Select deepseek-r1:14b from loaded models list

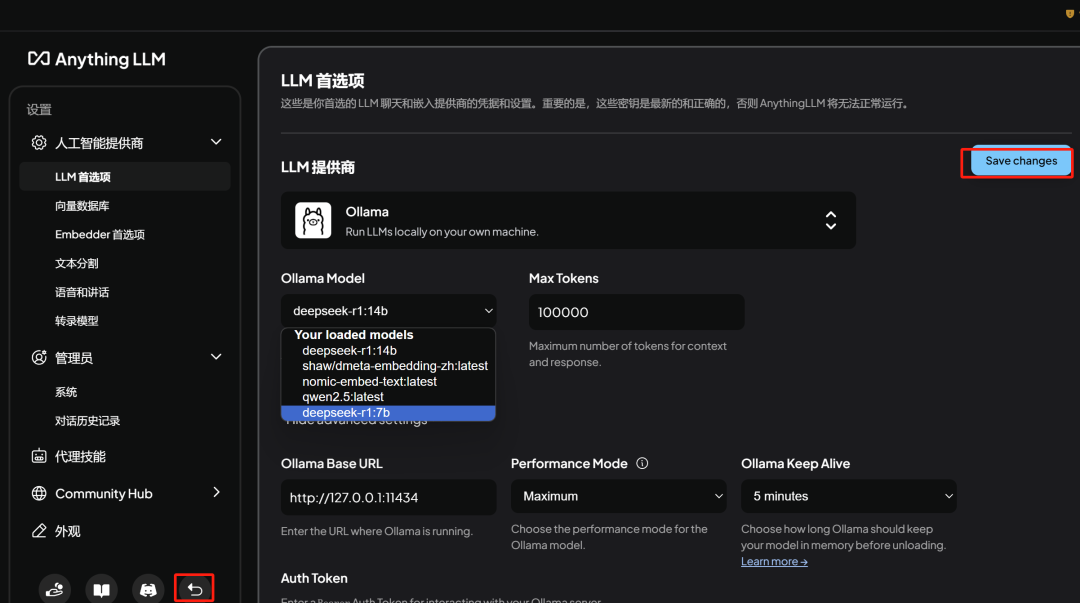pyautogui.click(x=388, y=351)
